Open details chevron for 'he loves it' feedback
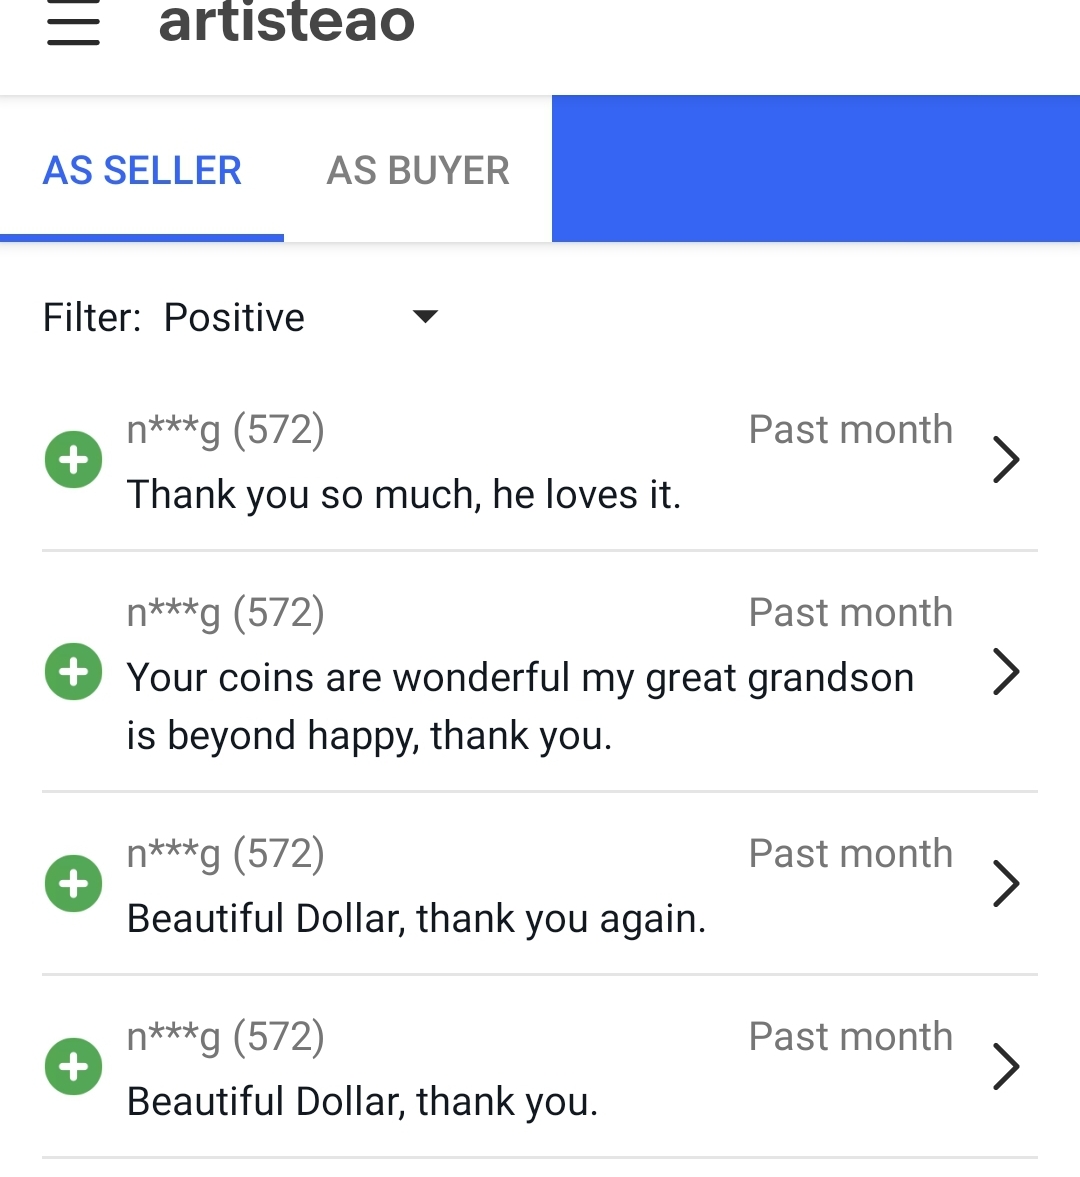 tap(1006, 459)
